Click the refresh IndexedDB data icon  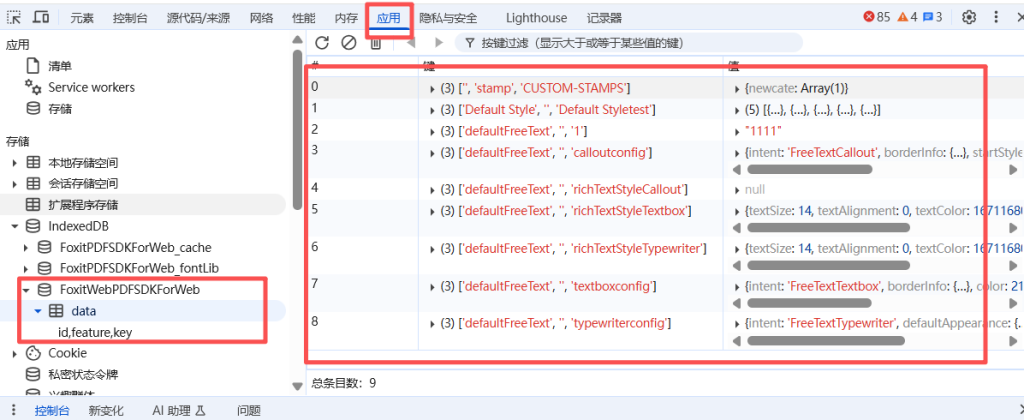pyautogui.click(x=322, y=43)
